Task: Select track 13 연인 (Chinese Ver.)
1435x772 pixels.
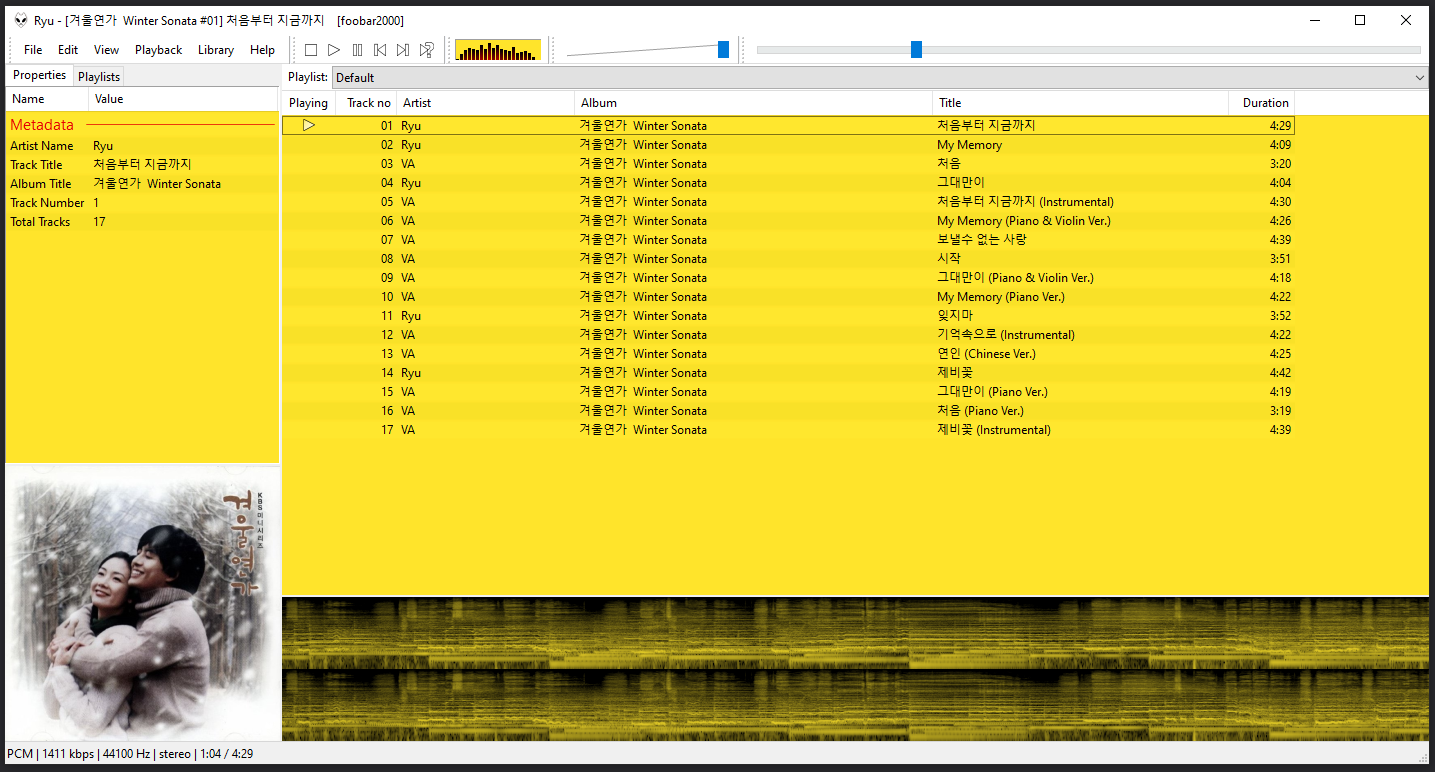Action: pyautogui.click(x=788, y=354)
